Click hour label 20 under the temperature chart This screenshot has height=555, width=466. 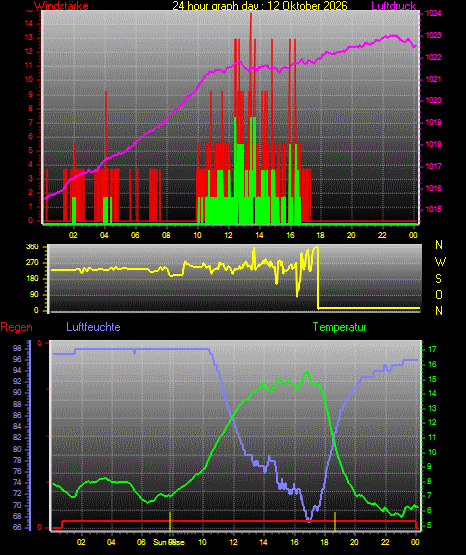(354, 542)
